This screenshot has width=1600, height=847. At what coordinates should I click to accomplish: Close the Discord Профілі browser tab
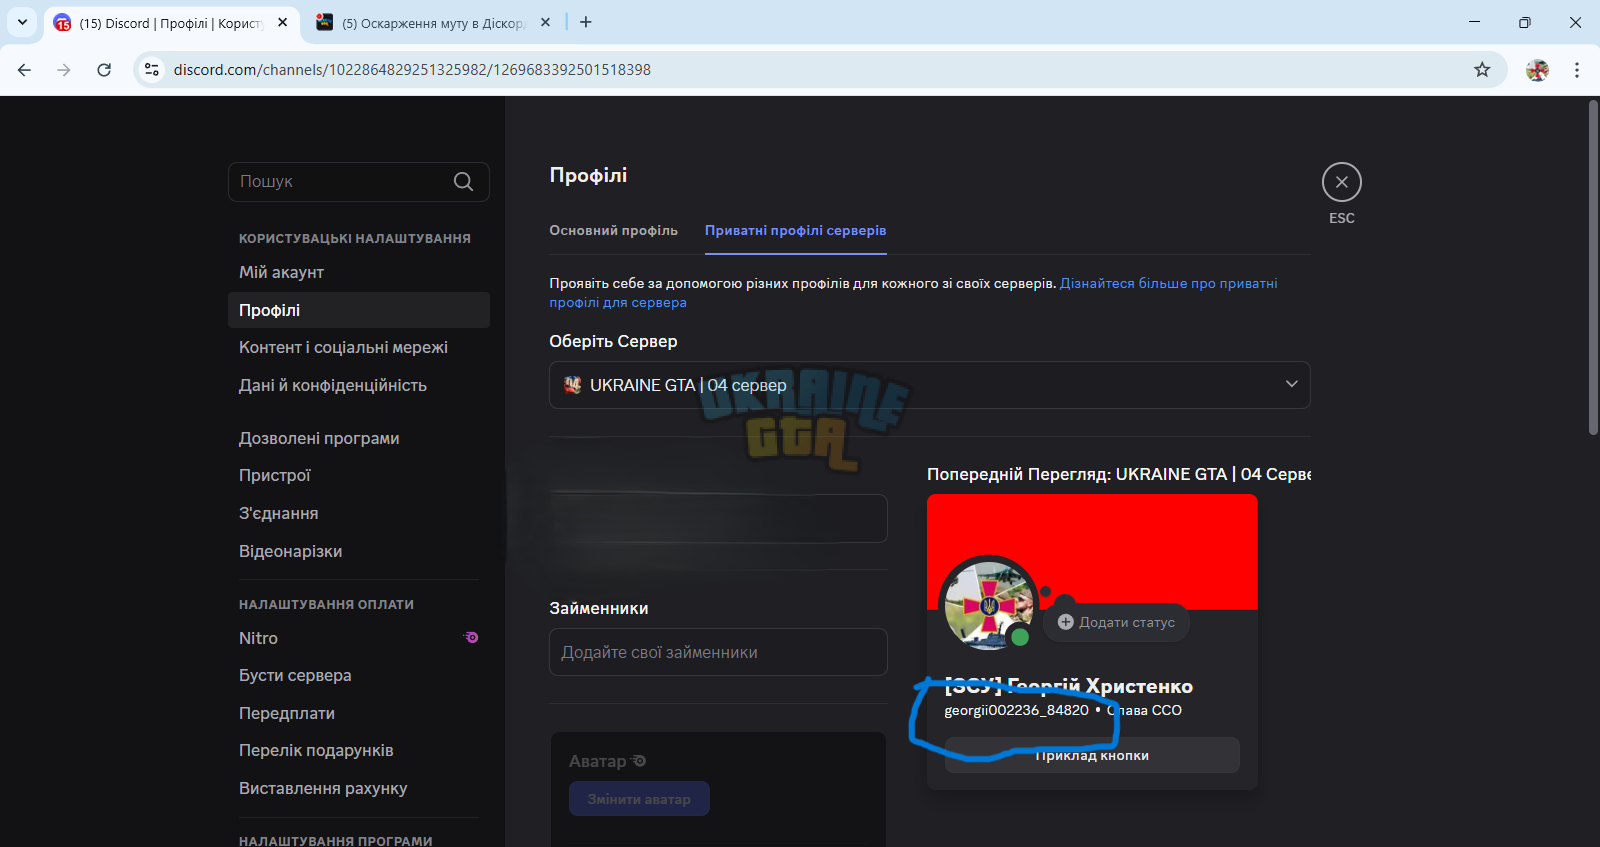[283, 22]
